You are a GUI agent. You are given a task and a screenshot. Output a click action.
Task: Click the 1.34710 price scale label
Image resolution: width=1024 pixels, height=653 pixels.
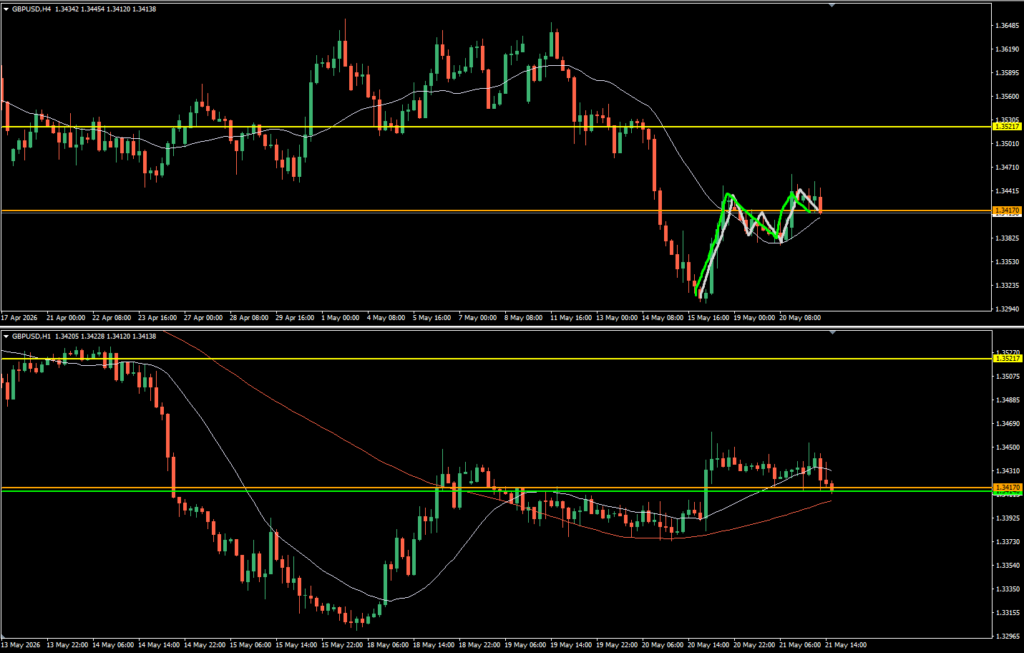click(1007, 167)
